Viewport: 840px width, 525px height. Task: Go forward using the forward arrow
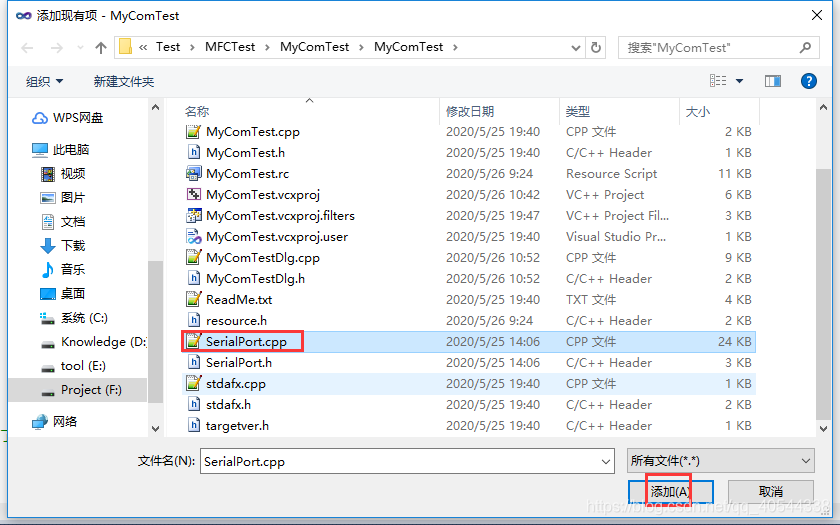(56, 48)
